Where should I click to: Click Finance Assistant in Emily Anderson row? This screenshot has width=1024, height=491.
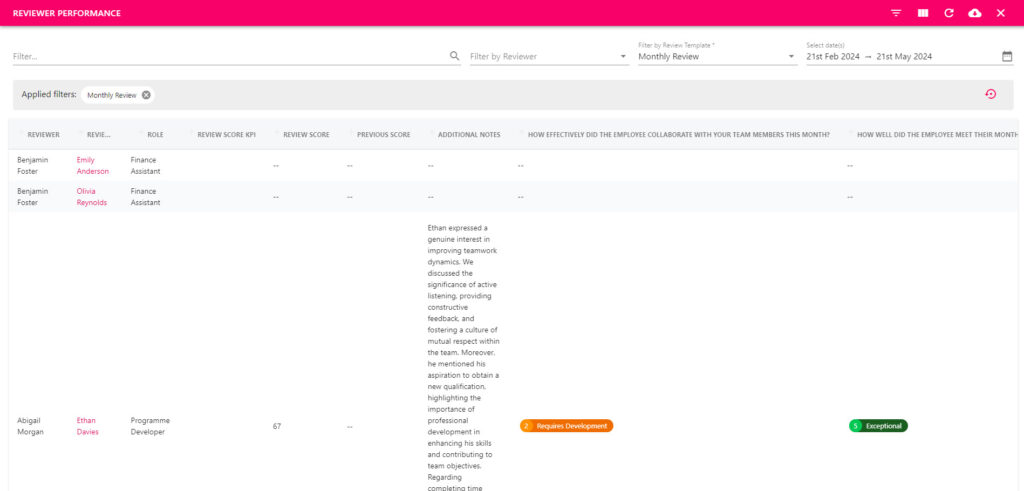pyautogui.click(x=146, y=165)
